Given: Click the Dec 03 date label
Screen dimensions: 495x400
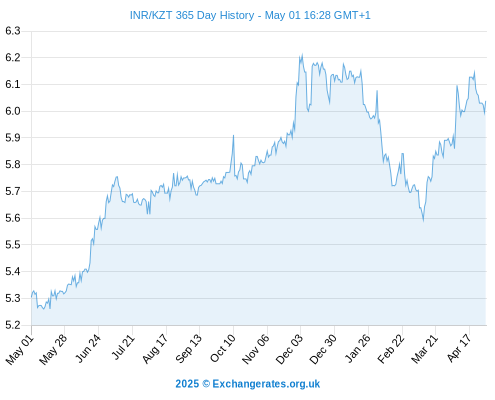Looking at the screenshot, I should tap(289, 349).
